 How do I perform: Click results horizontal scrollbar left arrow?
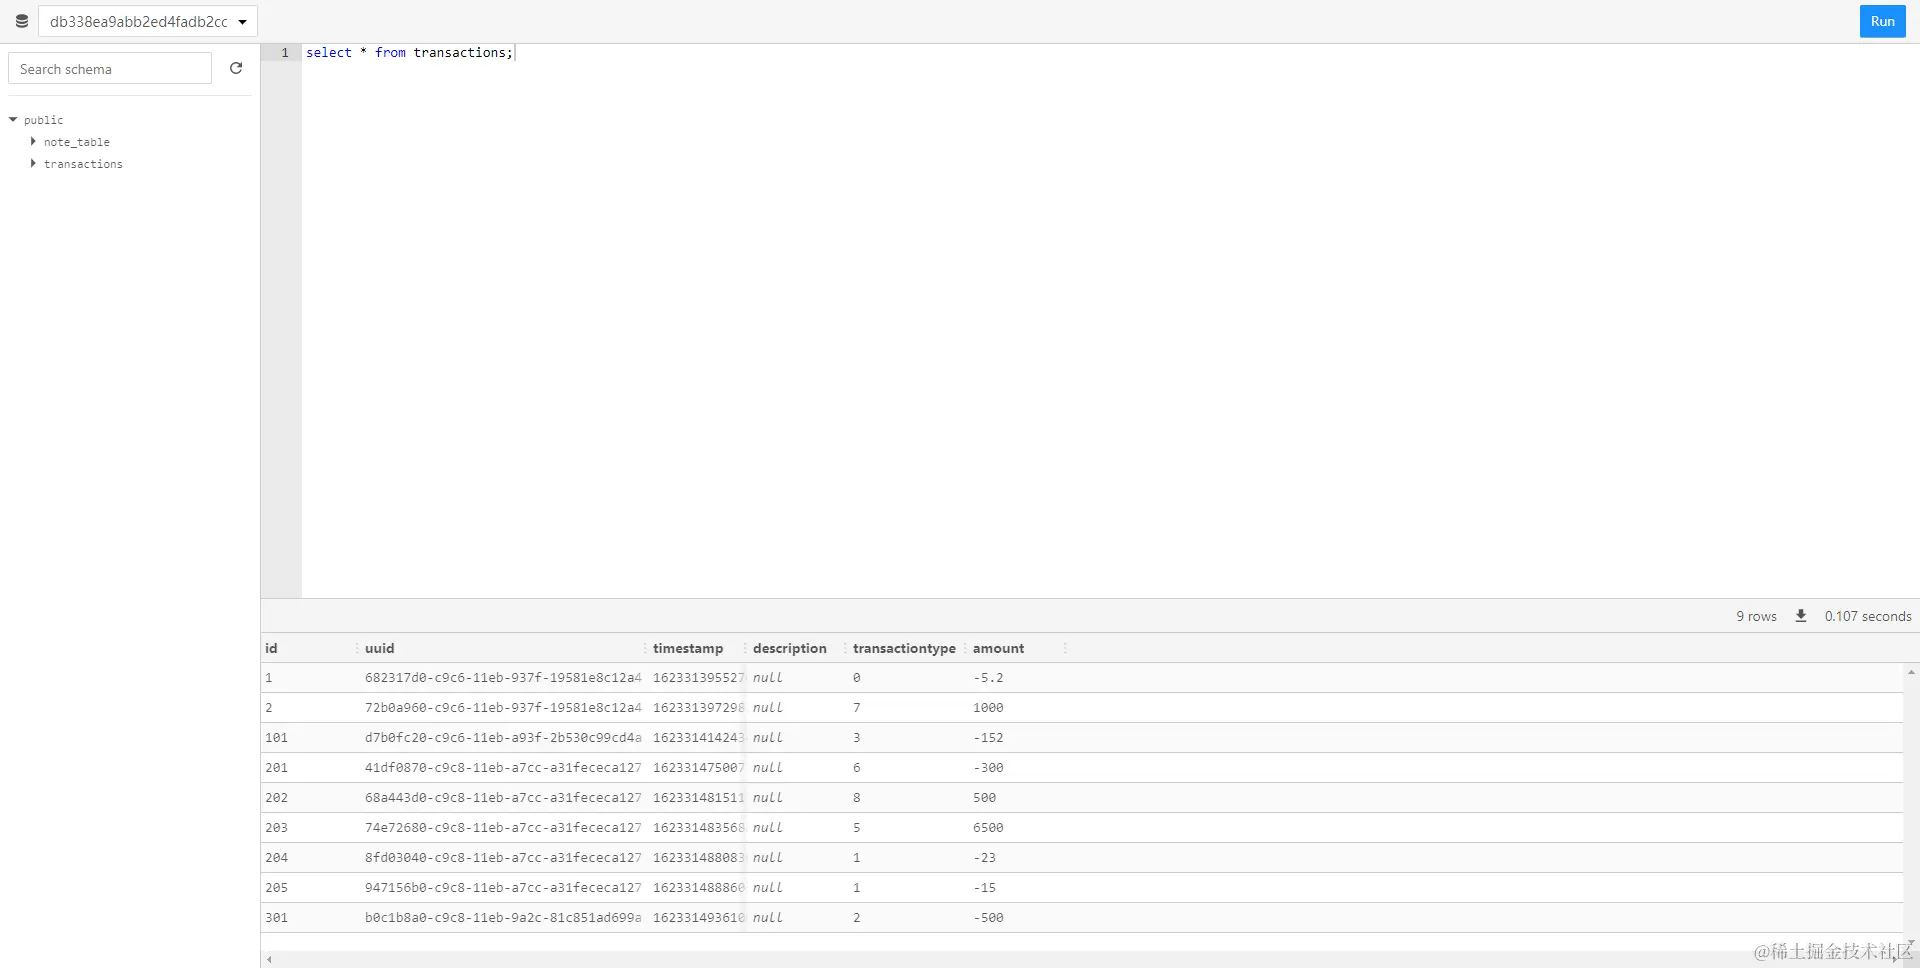(269, 960)
